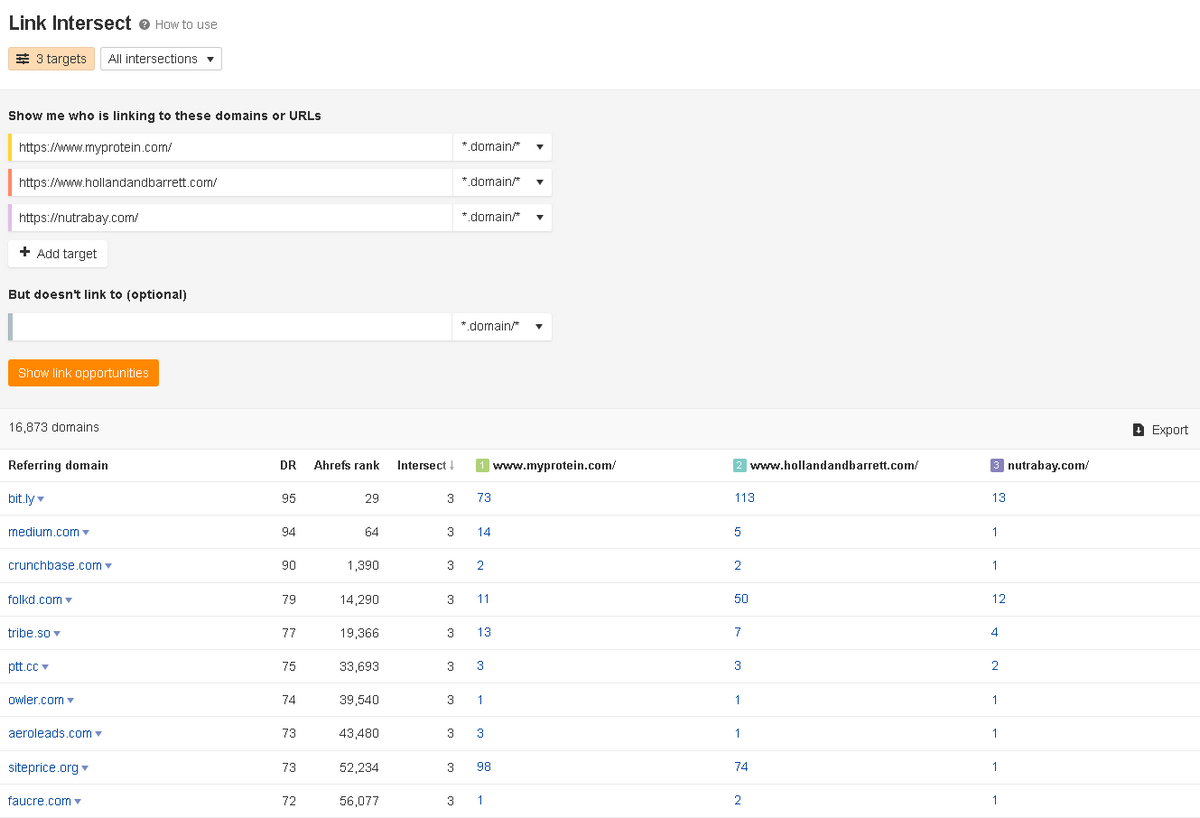Click the nutrabay.com/ column header

[x=1049, y=465]
